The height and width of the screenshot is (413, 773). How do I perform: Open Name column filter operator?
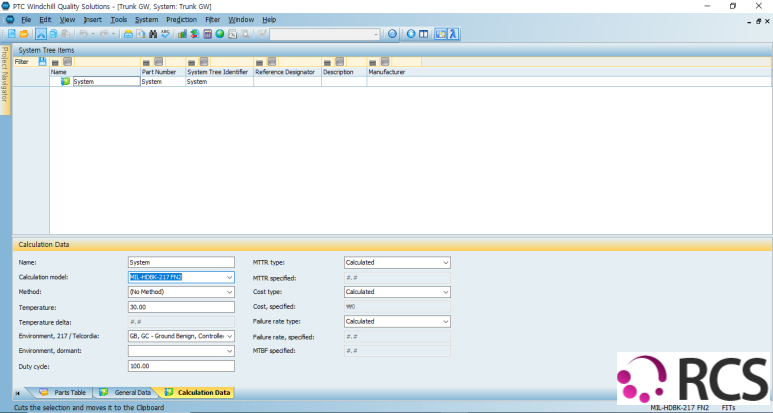pos(55,63)
